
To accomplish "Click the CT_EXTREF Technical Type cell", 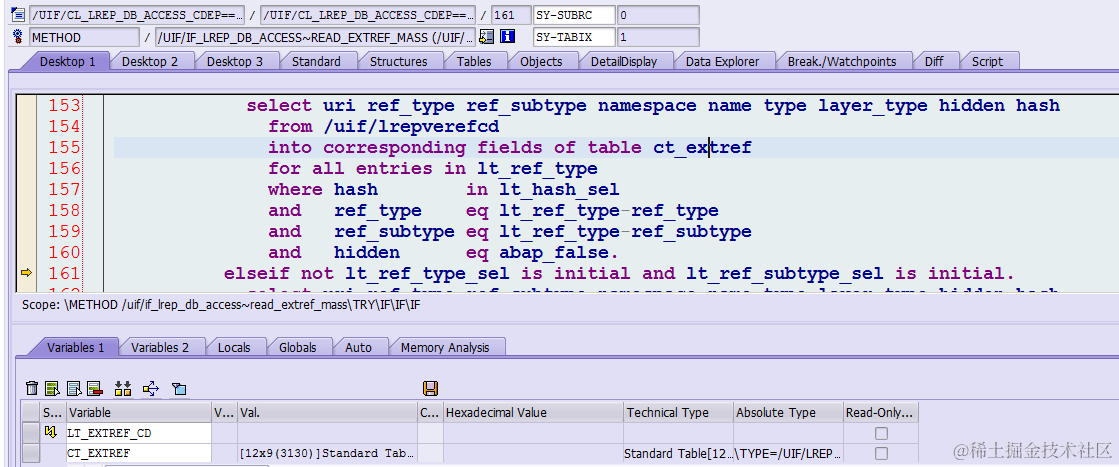I will (x=678, y=453).
